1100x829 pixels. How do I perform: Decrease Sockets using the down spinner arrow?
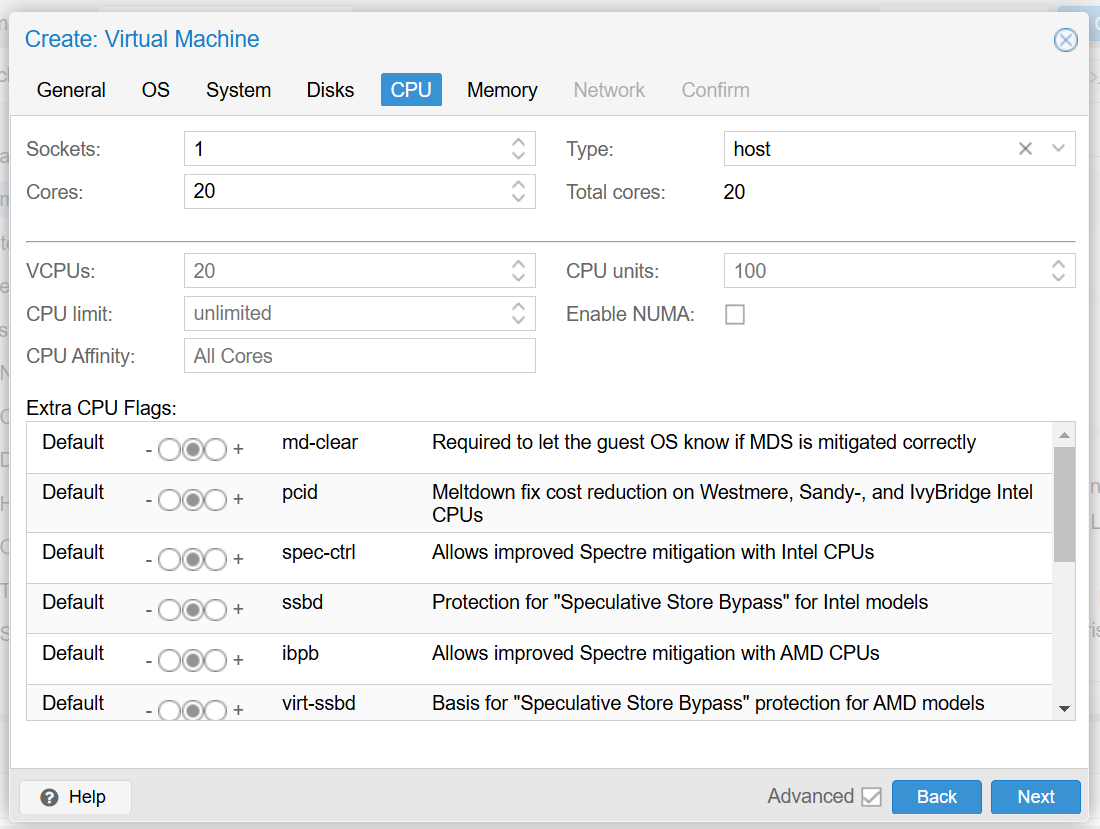[519, 154]
